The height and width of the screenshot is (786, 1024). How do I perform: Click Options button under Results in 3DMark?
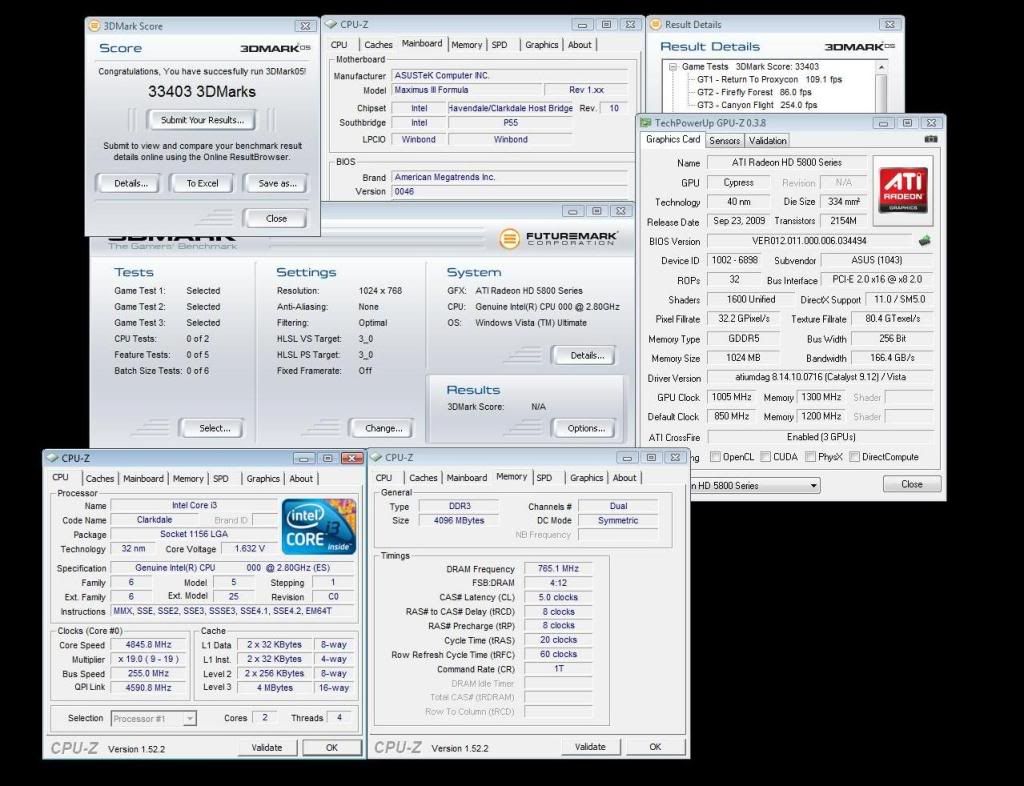(x=586, y=428)
